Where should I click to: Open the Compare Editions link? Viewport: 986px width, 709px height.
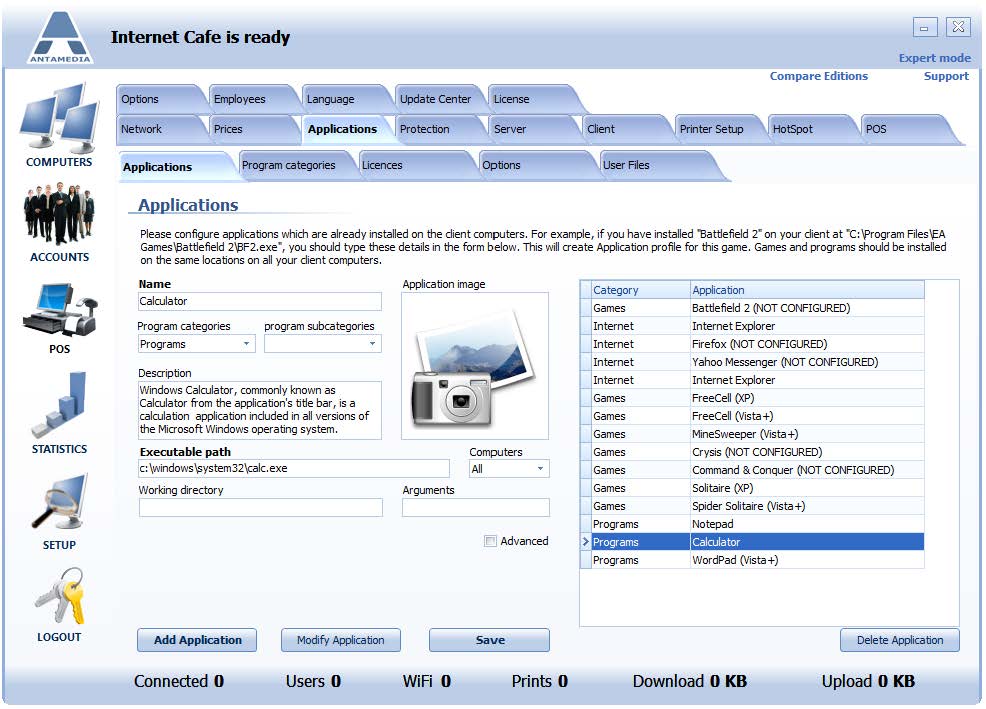point(819,76)
